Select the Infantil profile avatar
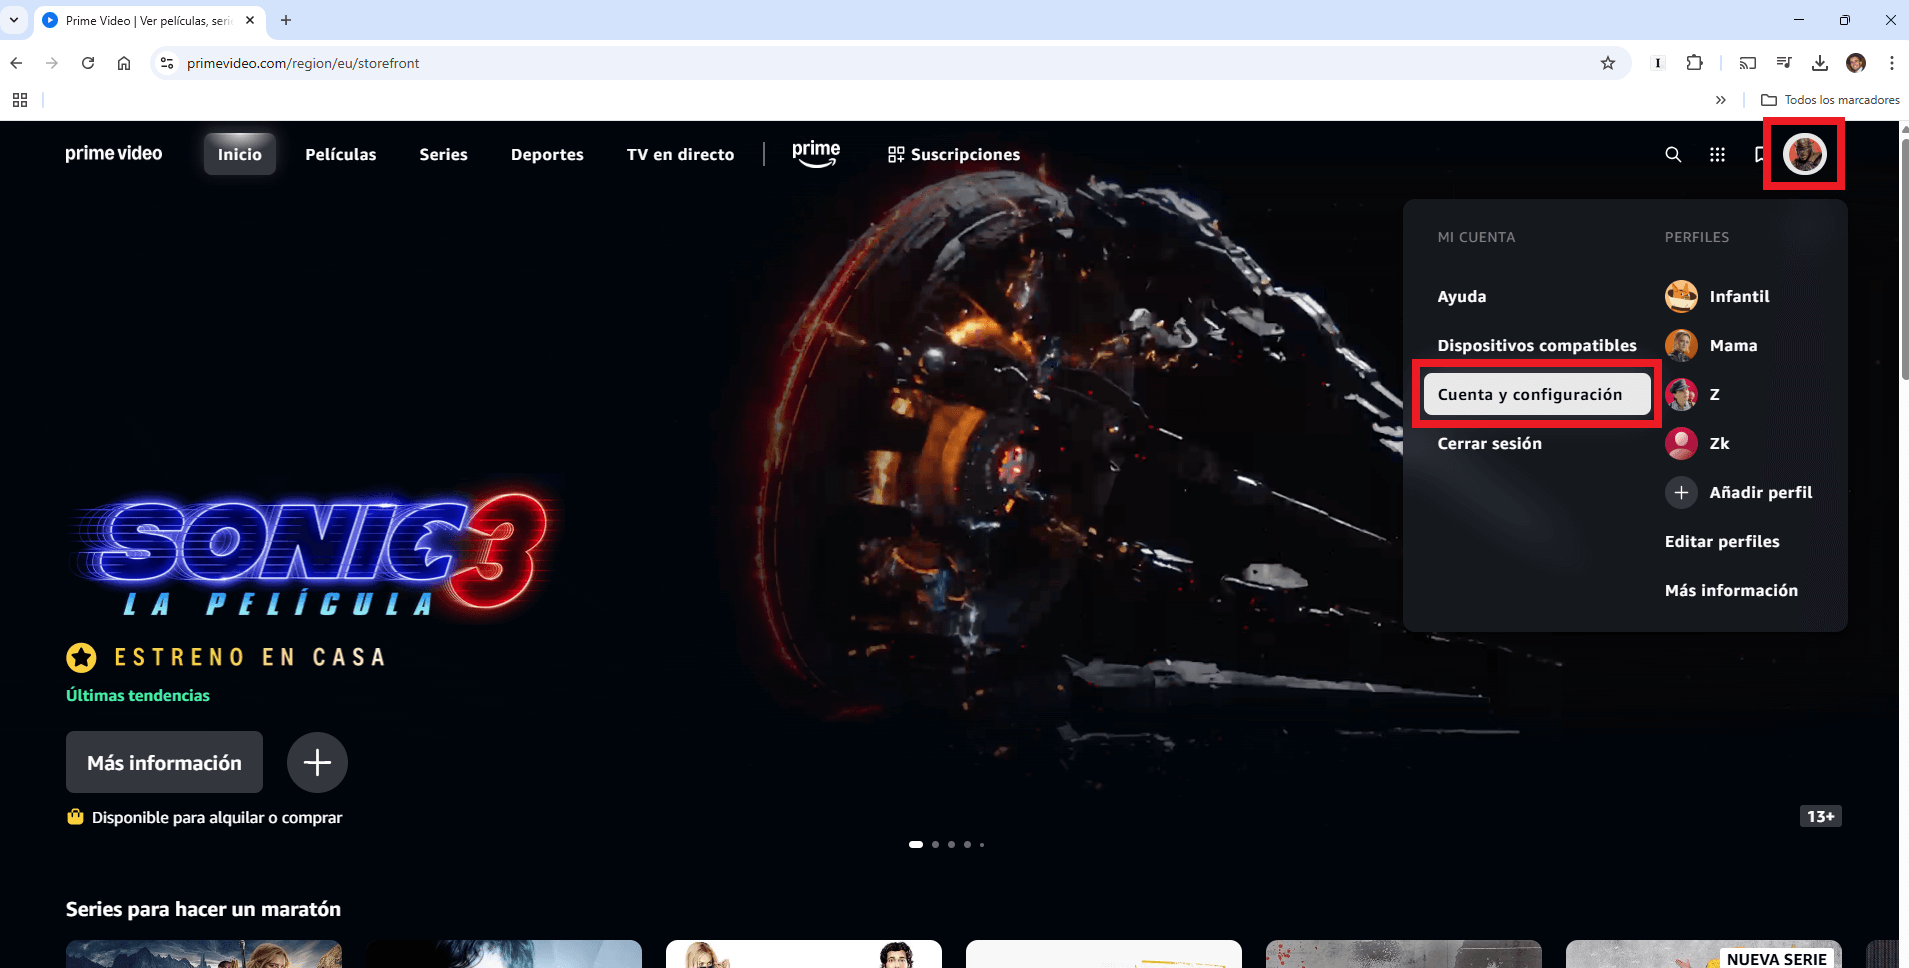Screen dimensions: 1909x968 (x=1681, y=296)
